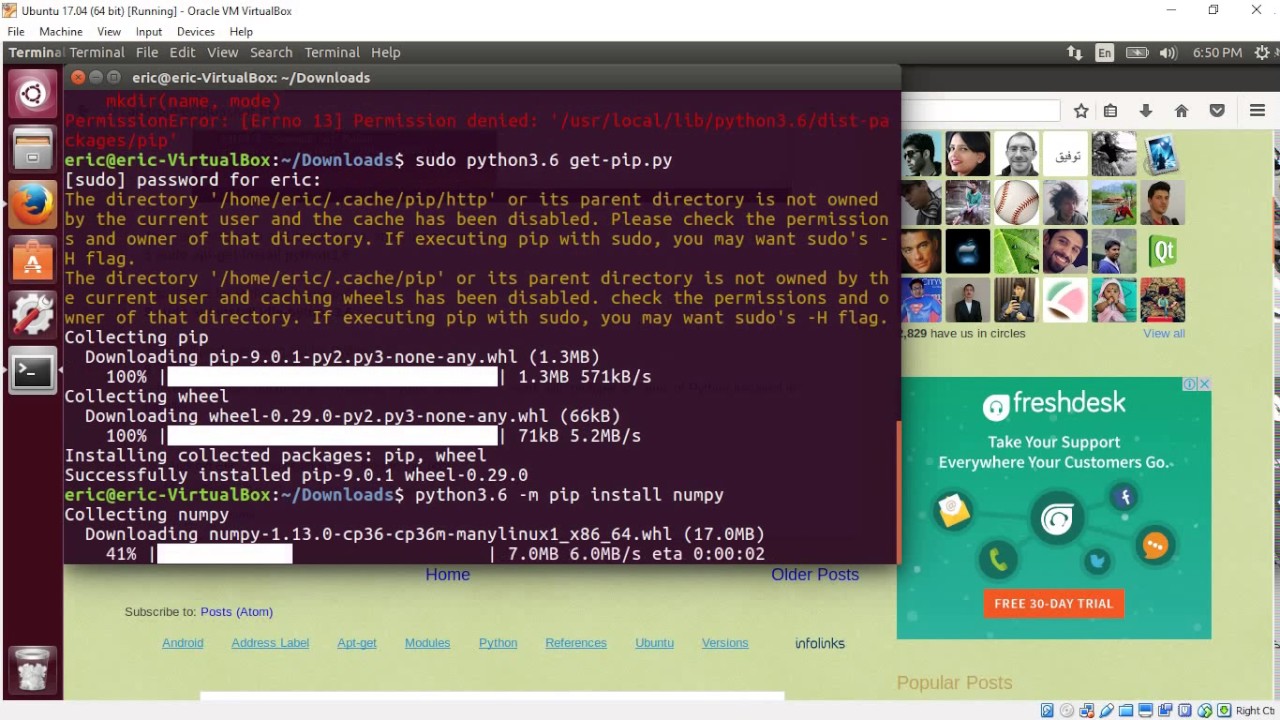Open the Terminal app's Search menu
The width and height of the screenshot is (1280, 720).
click(x=271, y=53)
